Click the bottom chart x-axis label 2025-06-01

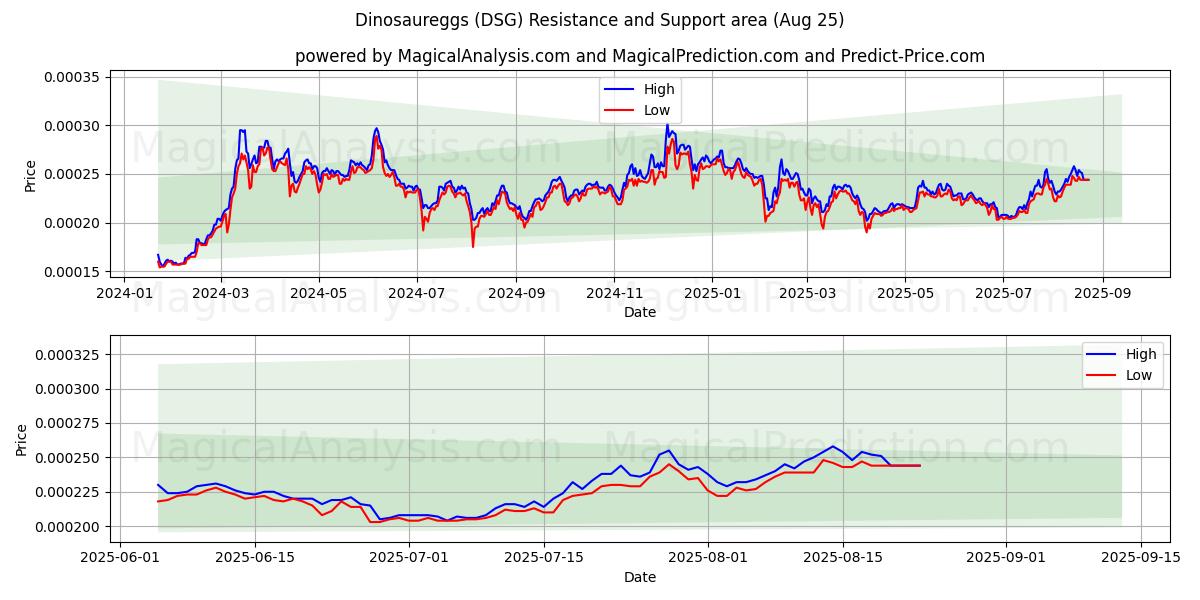(121, 559)
